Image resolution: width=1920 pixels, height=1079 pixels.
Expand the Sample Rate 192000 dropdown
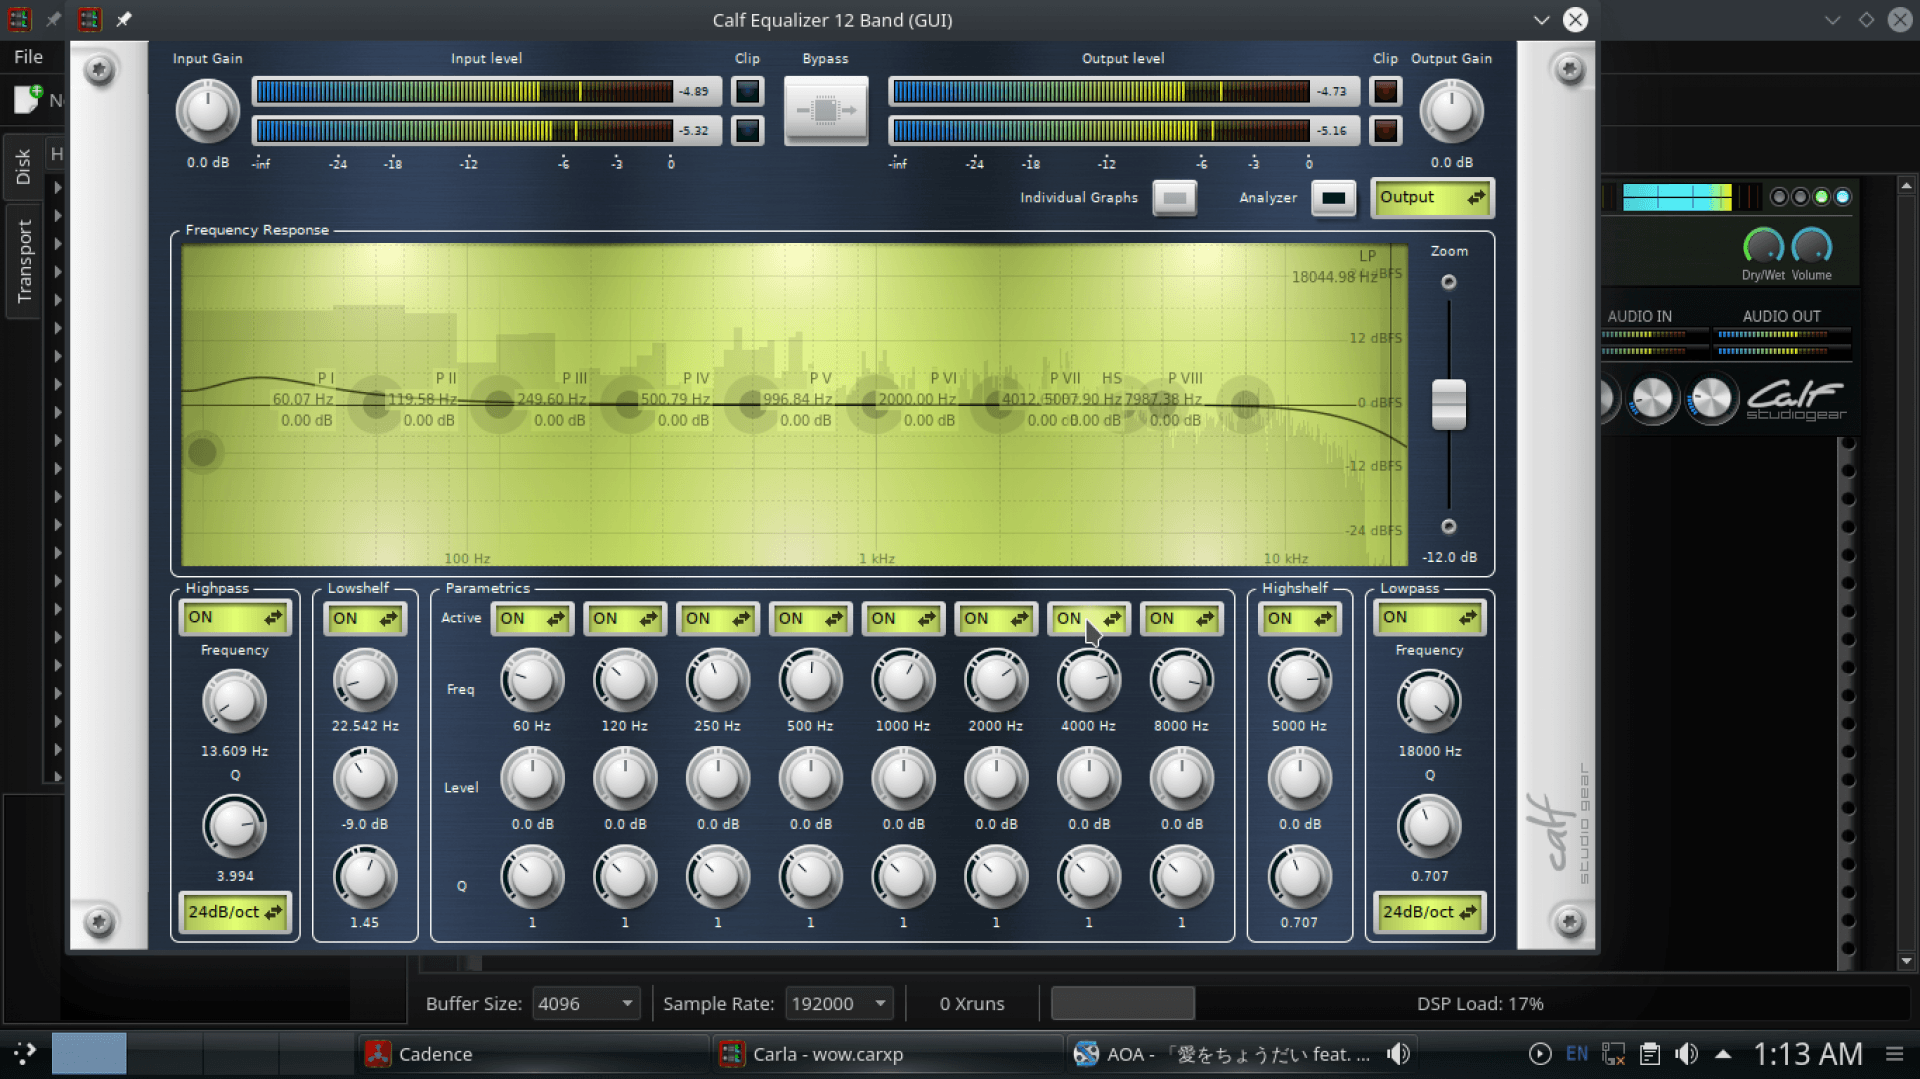[838, 1003]
